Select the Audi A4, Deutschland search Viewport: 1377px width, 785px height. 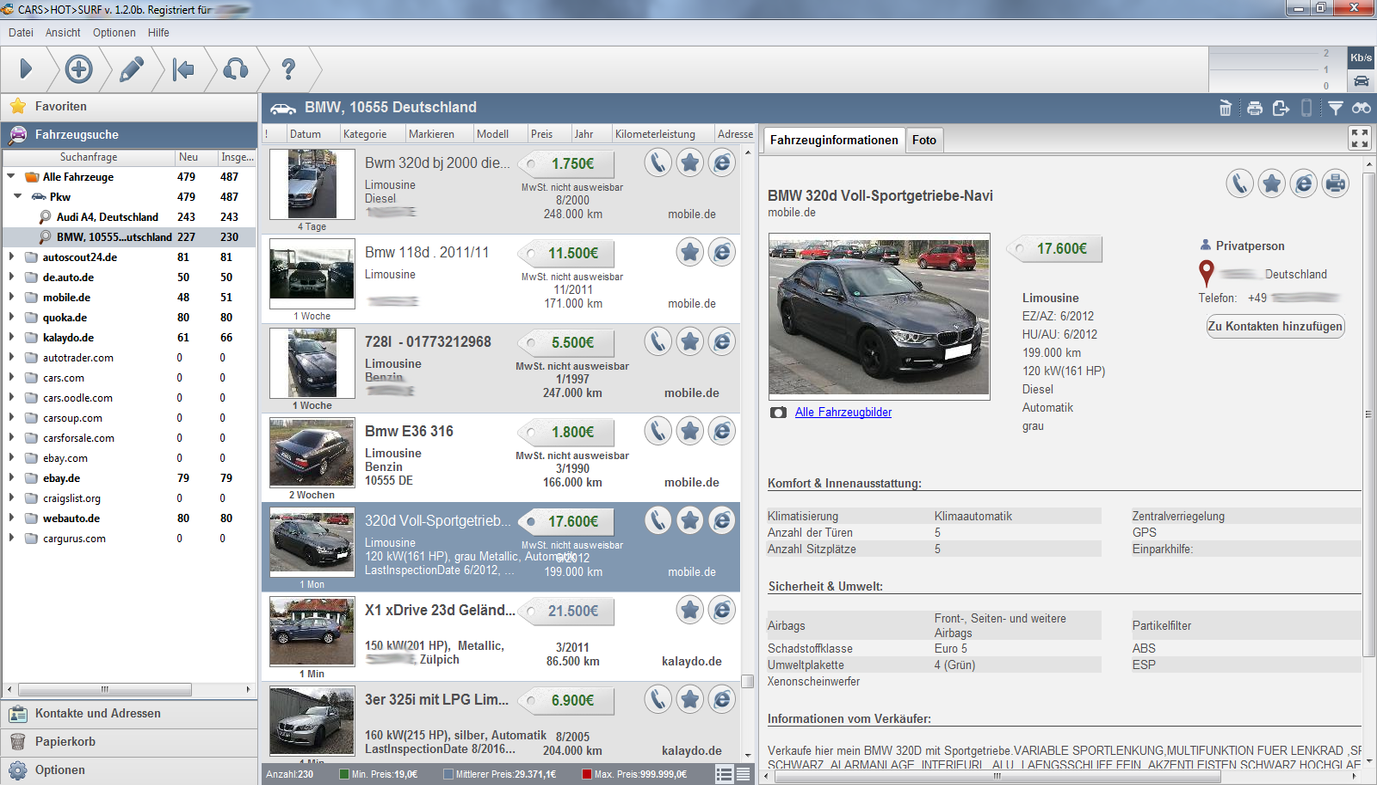click(x=107, y=217)
